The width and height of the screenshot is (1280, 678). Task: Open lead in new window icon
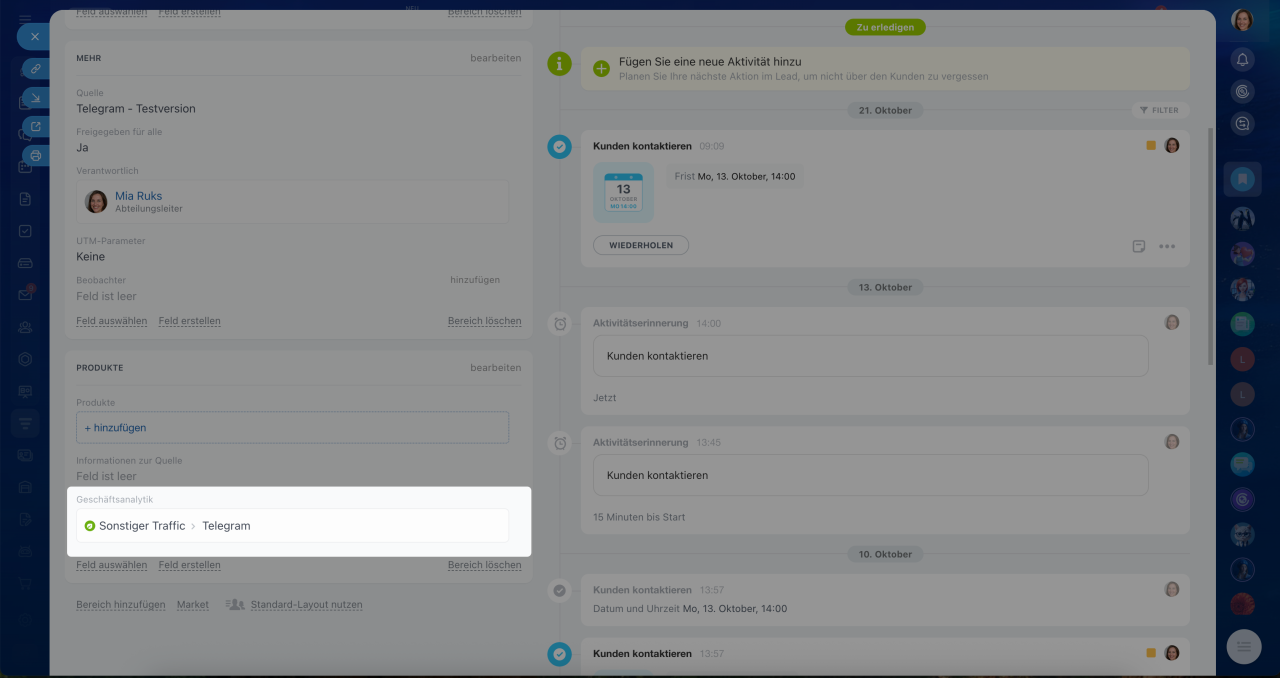[35, 127]
